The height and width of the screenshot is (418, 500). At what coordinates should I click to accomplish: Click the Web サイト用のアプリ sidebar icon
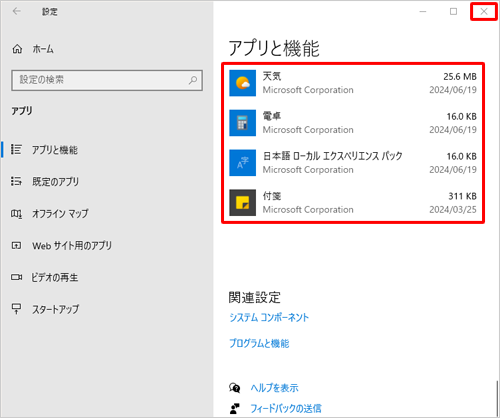click(16, 246)
